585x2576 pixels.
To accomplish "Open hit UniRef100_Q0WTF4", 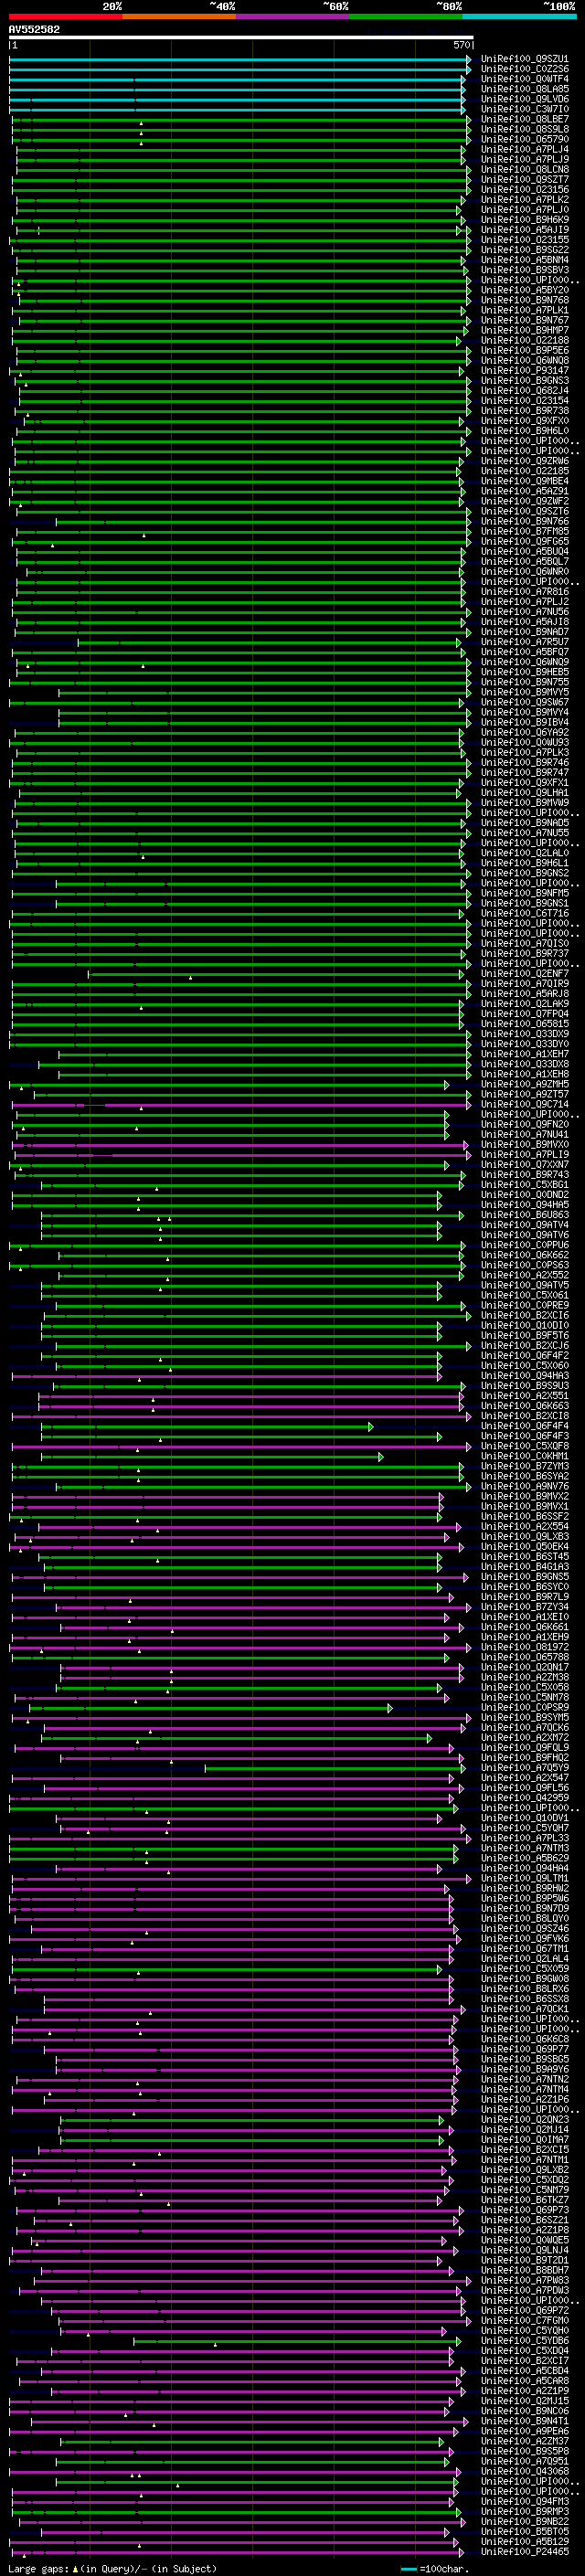I will [524, 79].
